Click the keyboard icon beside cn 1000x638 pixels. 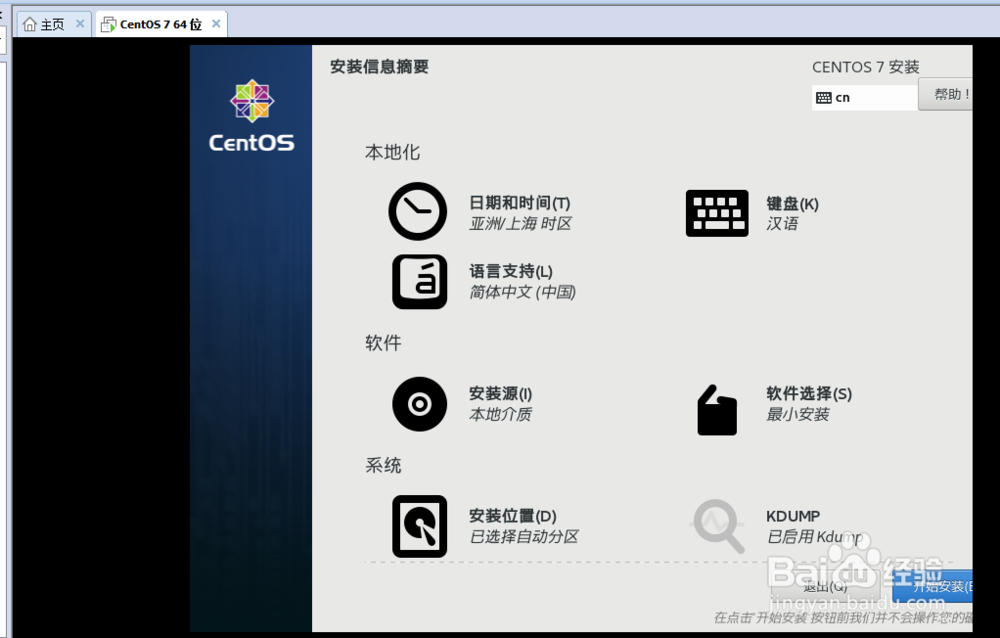point(824,98)
